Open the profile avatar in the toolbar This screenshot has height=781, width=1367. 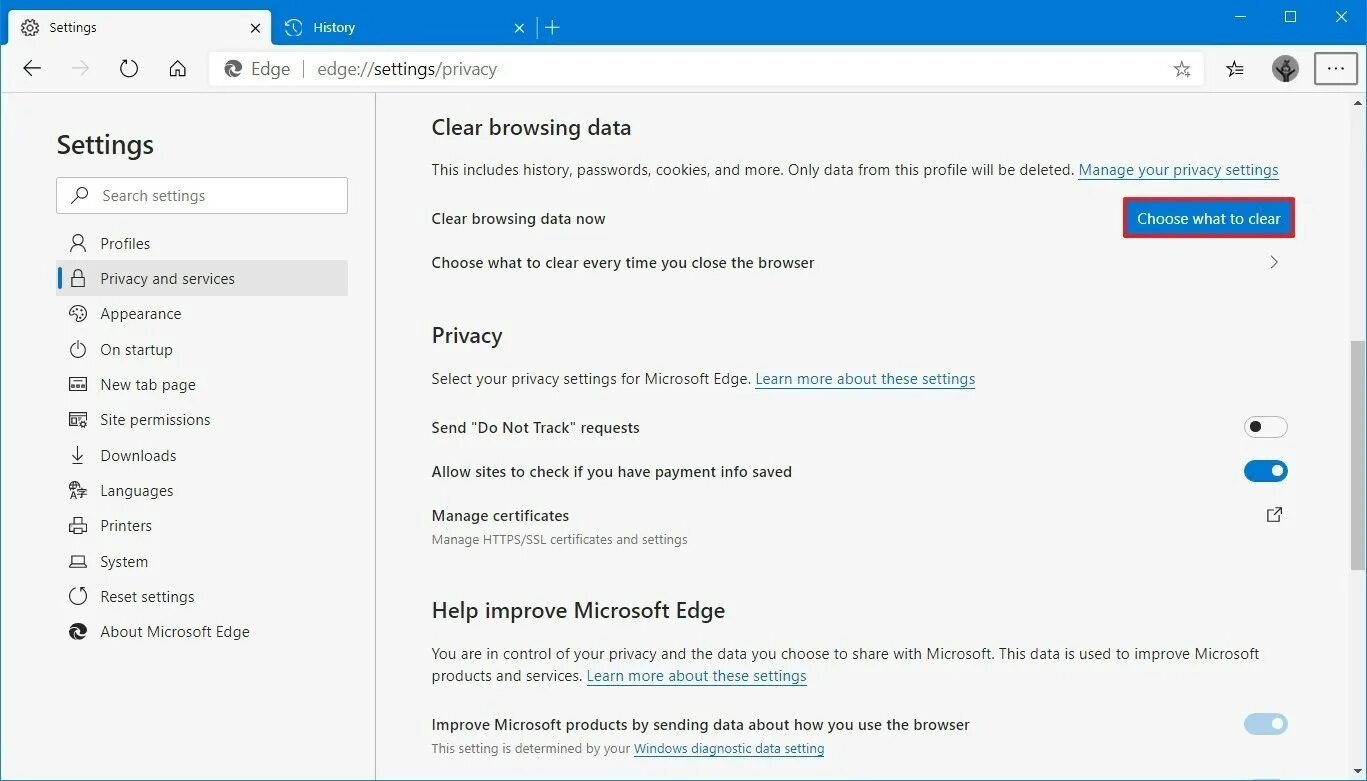point(1286,68)
